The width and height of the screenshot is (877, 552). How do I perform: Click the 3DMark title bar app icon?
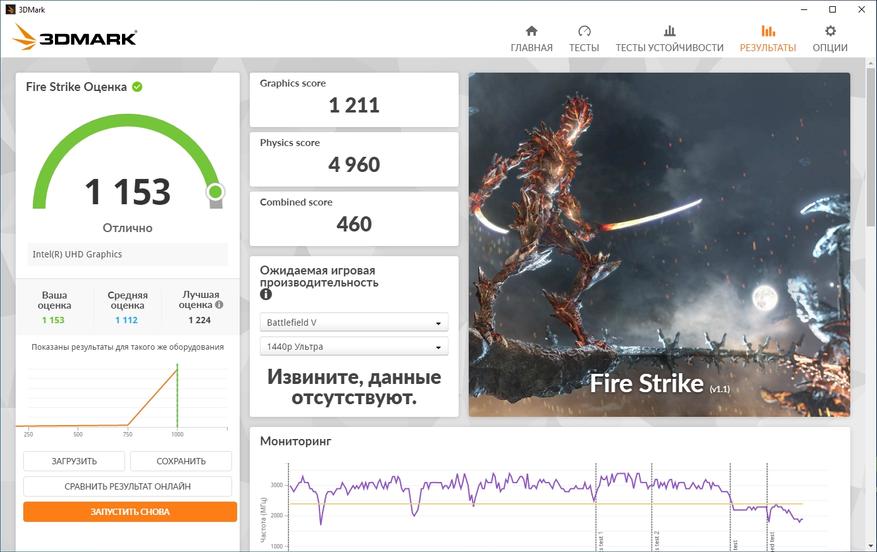[x=10, y=9]
